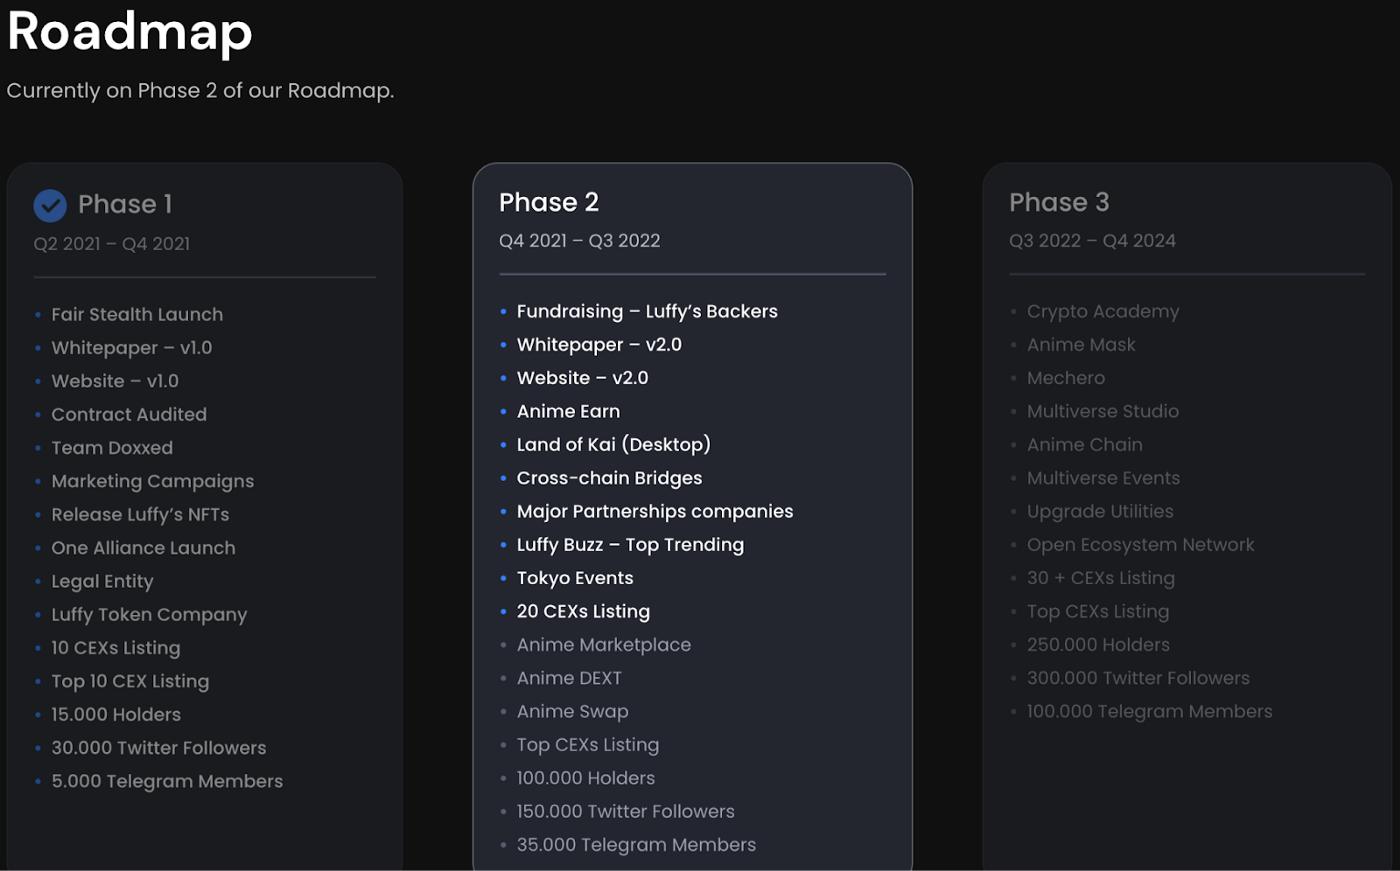Select the Open Ecosystem Network item
This screenshot has width=1400, height=871.
(x=1140, y=545)
